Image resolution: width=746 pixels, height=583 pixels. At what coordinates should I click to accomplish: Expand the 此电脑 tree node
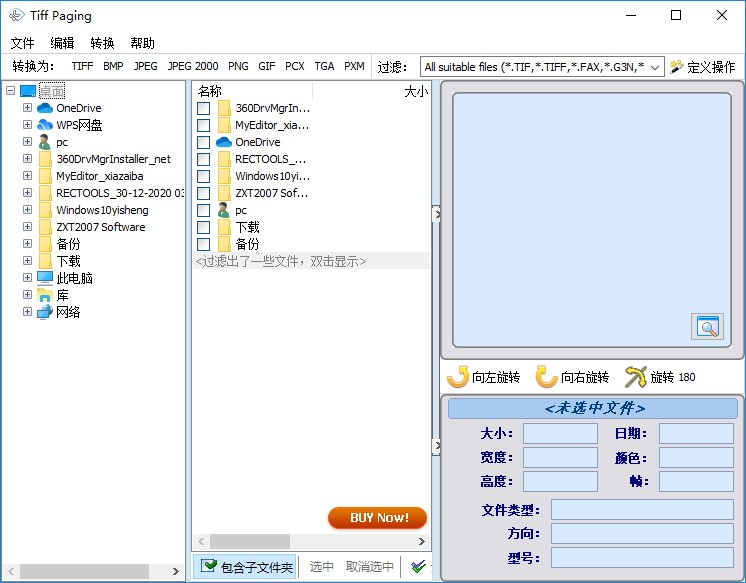[x=27, y=277]
